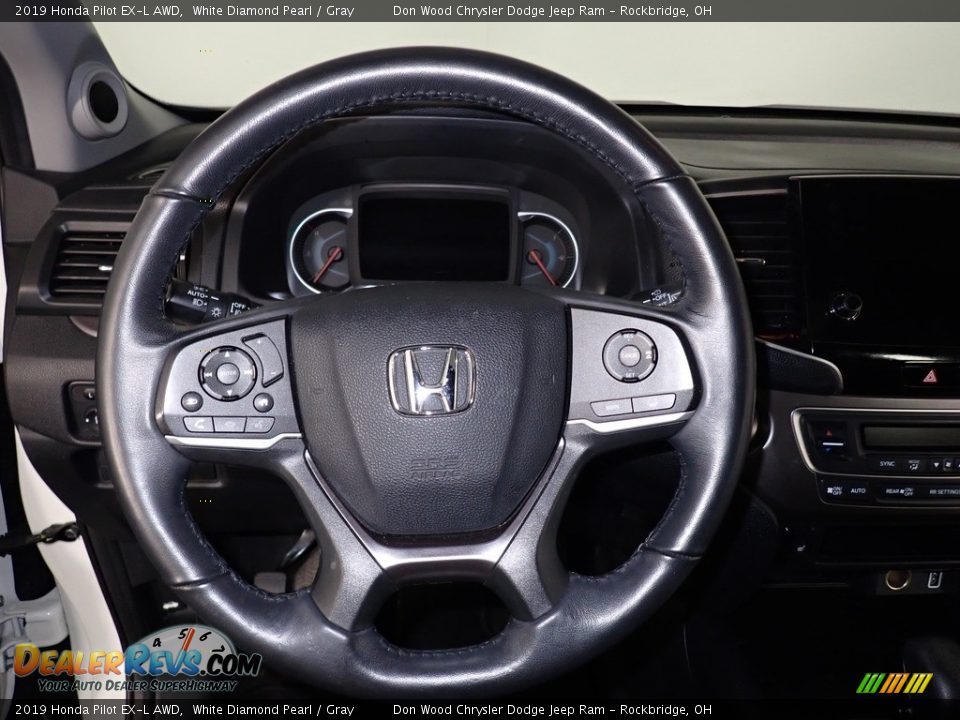960x720 pixels.
Task: Toggle the A/C ON/OFF control
Action: (832, 491)
